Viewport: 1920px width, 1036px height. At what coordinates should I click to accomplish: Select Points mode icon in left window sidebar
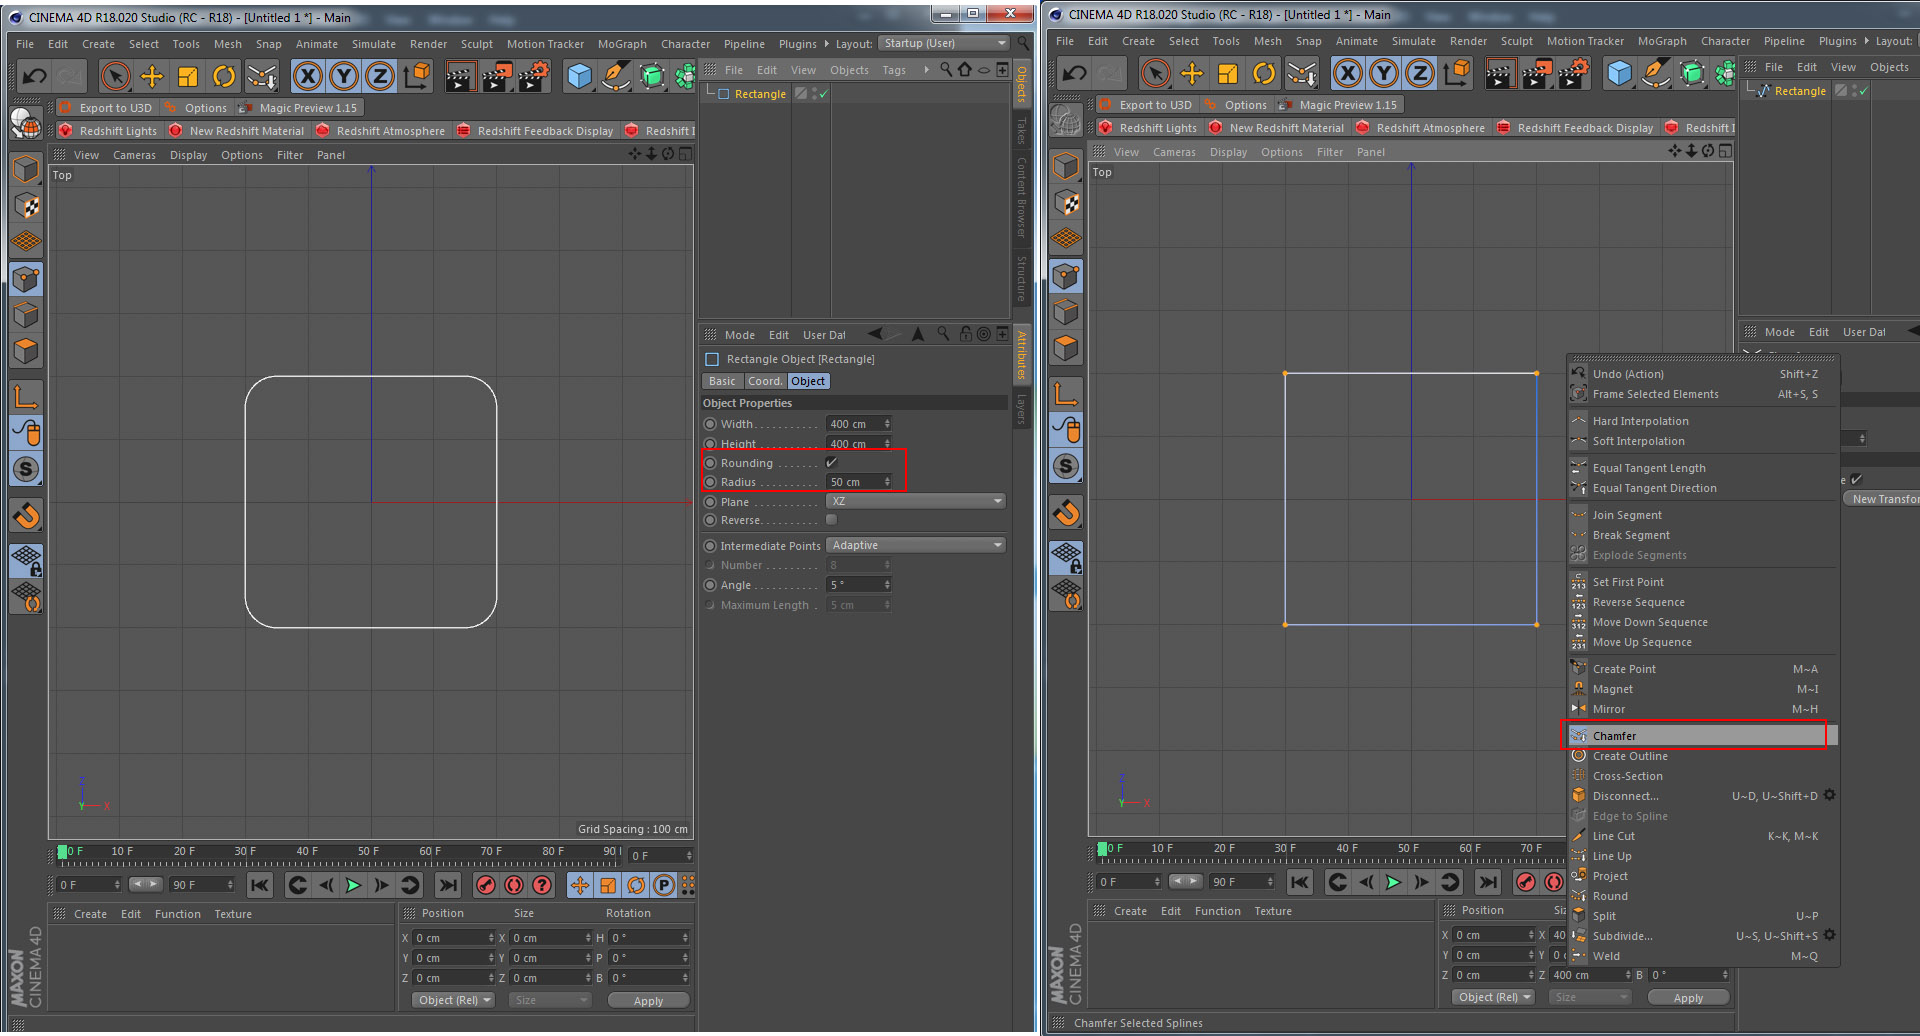click(x=26, y=279)
